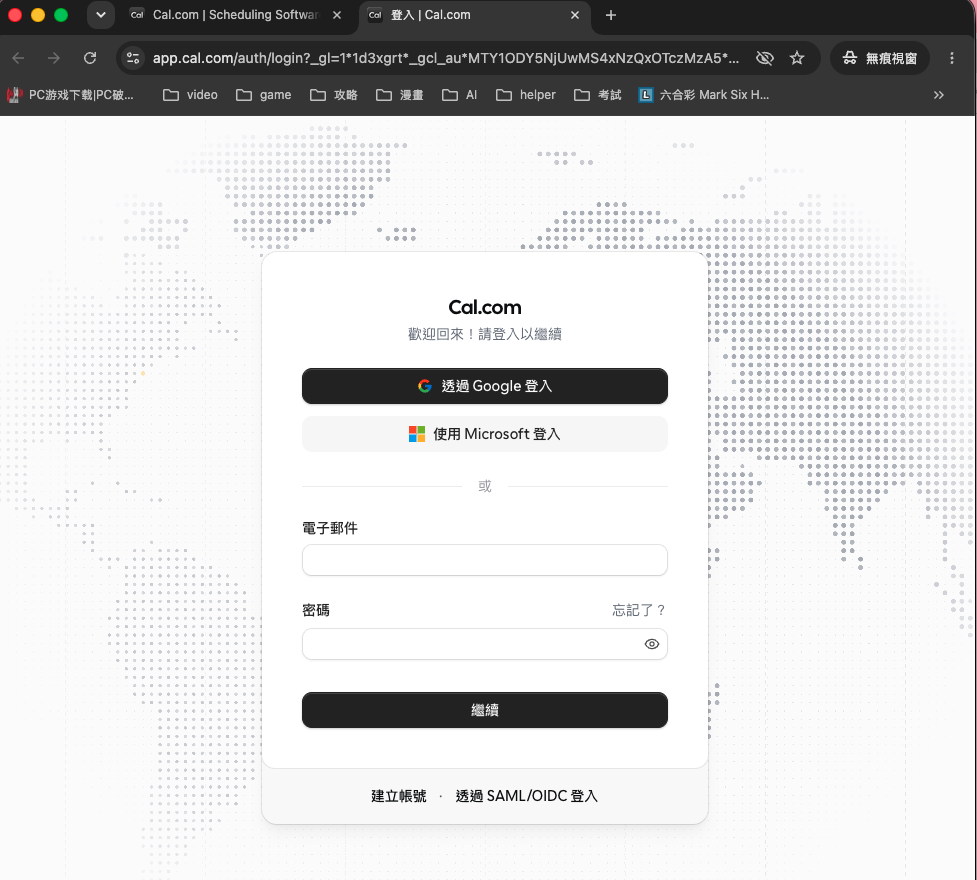This screenshot has height=880, width=977.
Task: Click the tracking protection eye-slash icon
Action: pyautogui.click(x=765, y=58)
